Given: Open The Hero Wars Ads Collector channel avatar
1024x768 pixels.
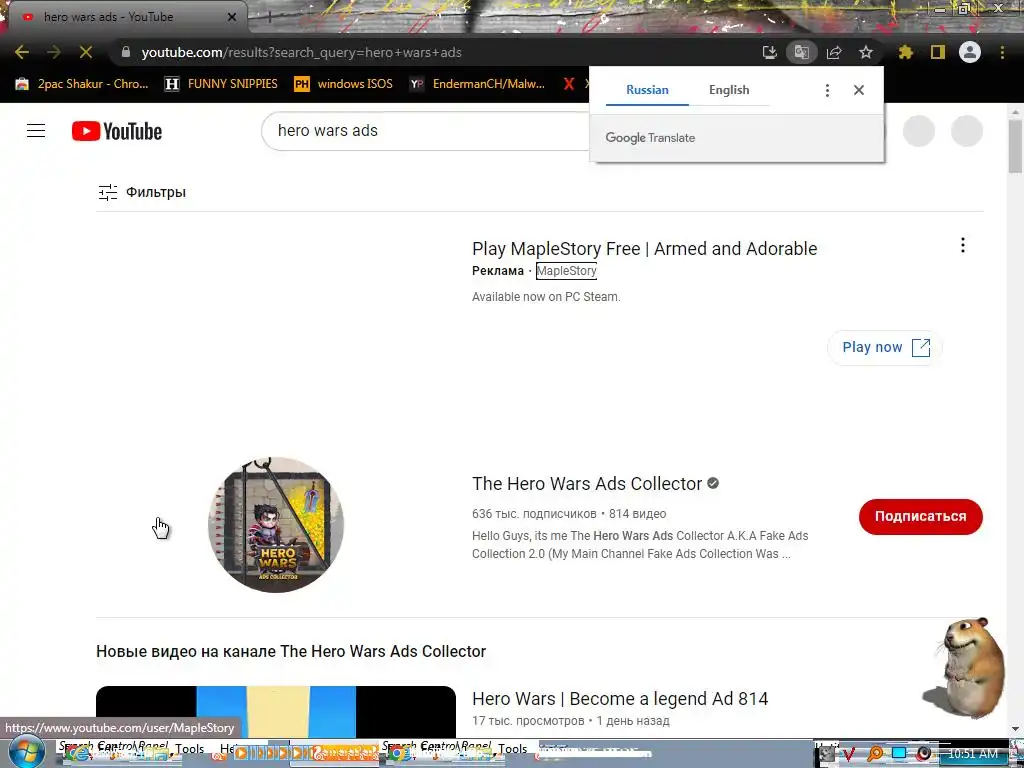Looking at the screenshot, I should point(276,524).
